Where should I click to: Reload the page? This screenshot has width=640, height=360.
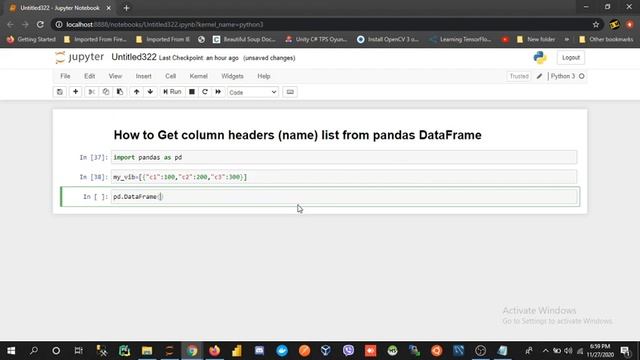[40, 24]
